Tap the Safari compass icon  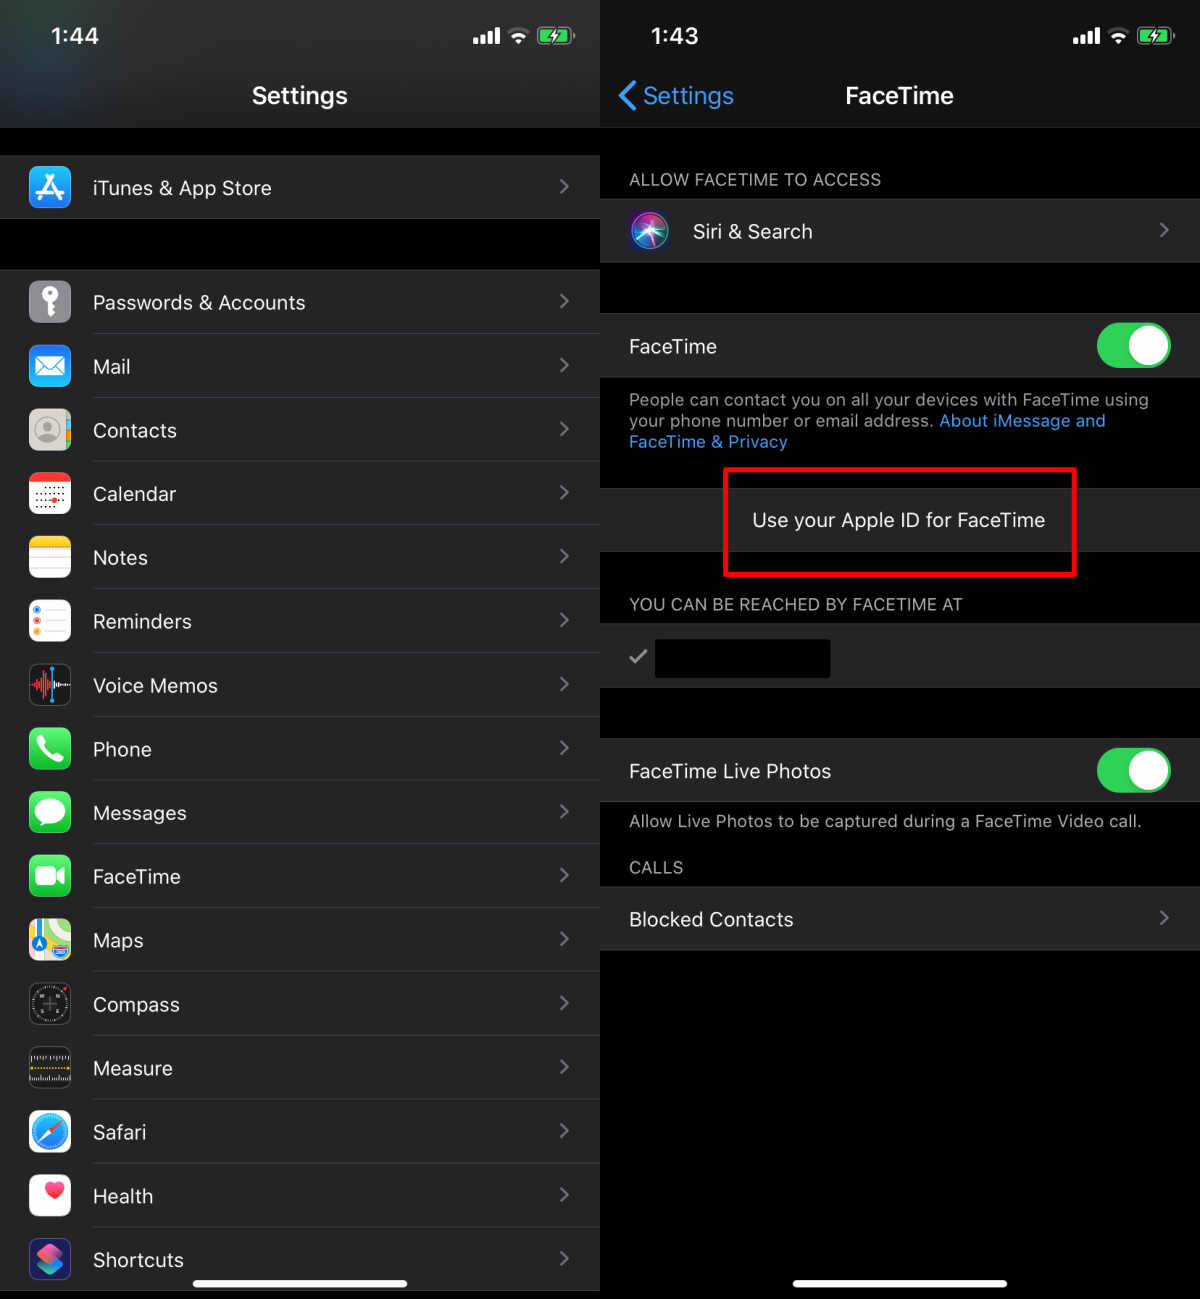(50, 1131)
